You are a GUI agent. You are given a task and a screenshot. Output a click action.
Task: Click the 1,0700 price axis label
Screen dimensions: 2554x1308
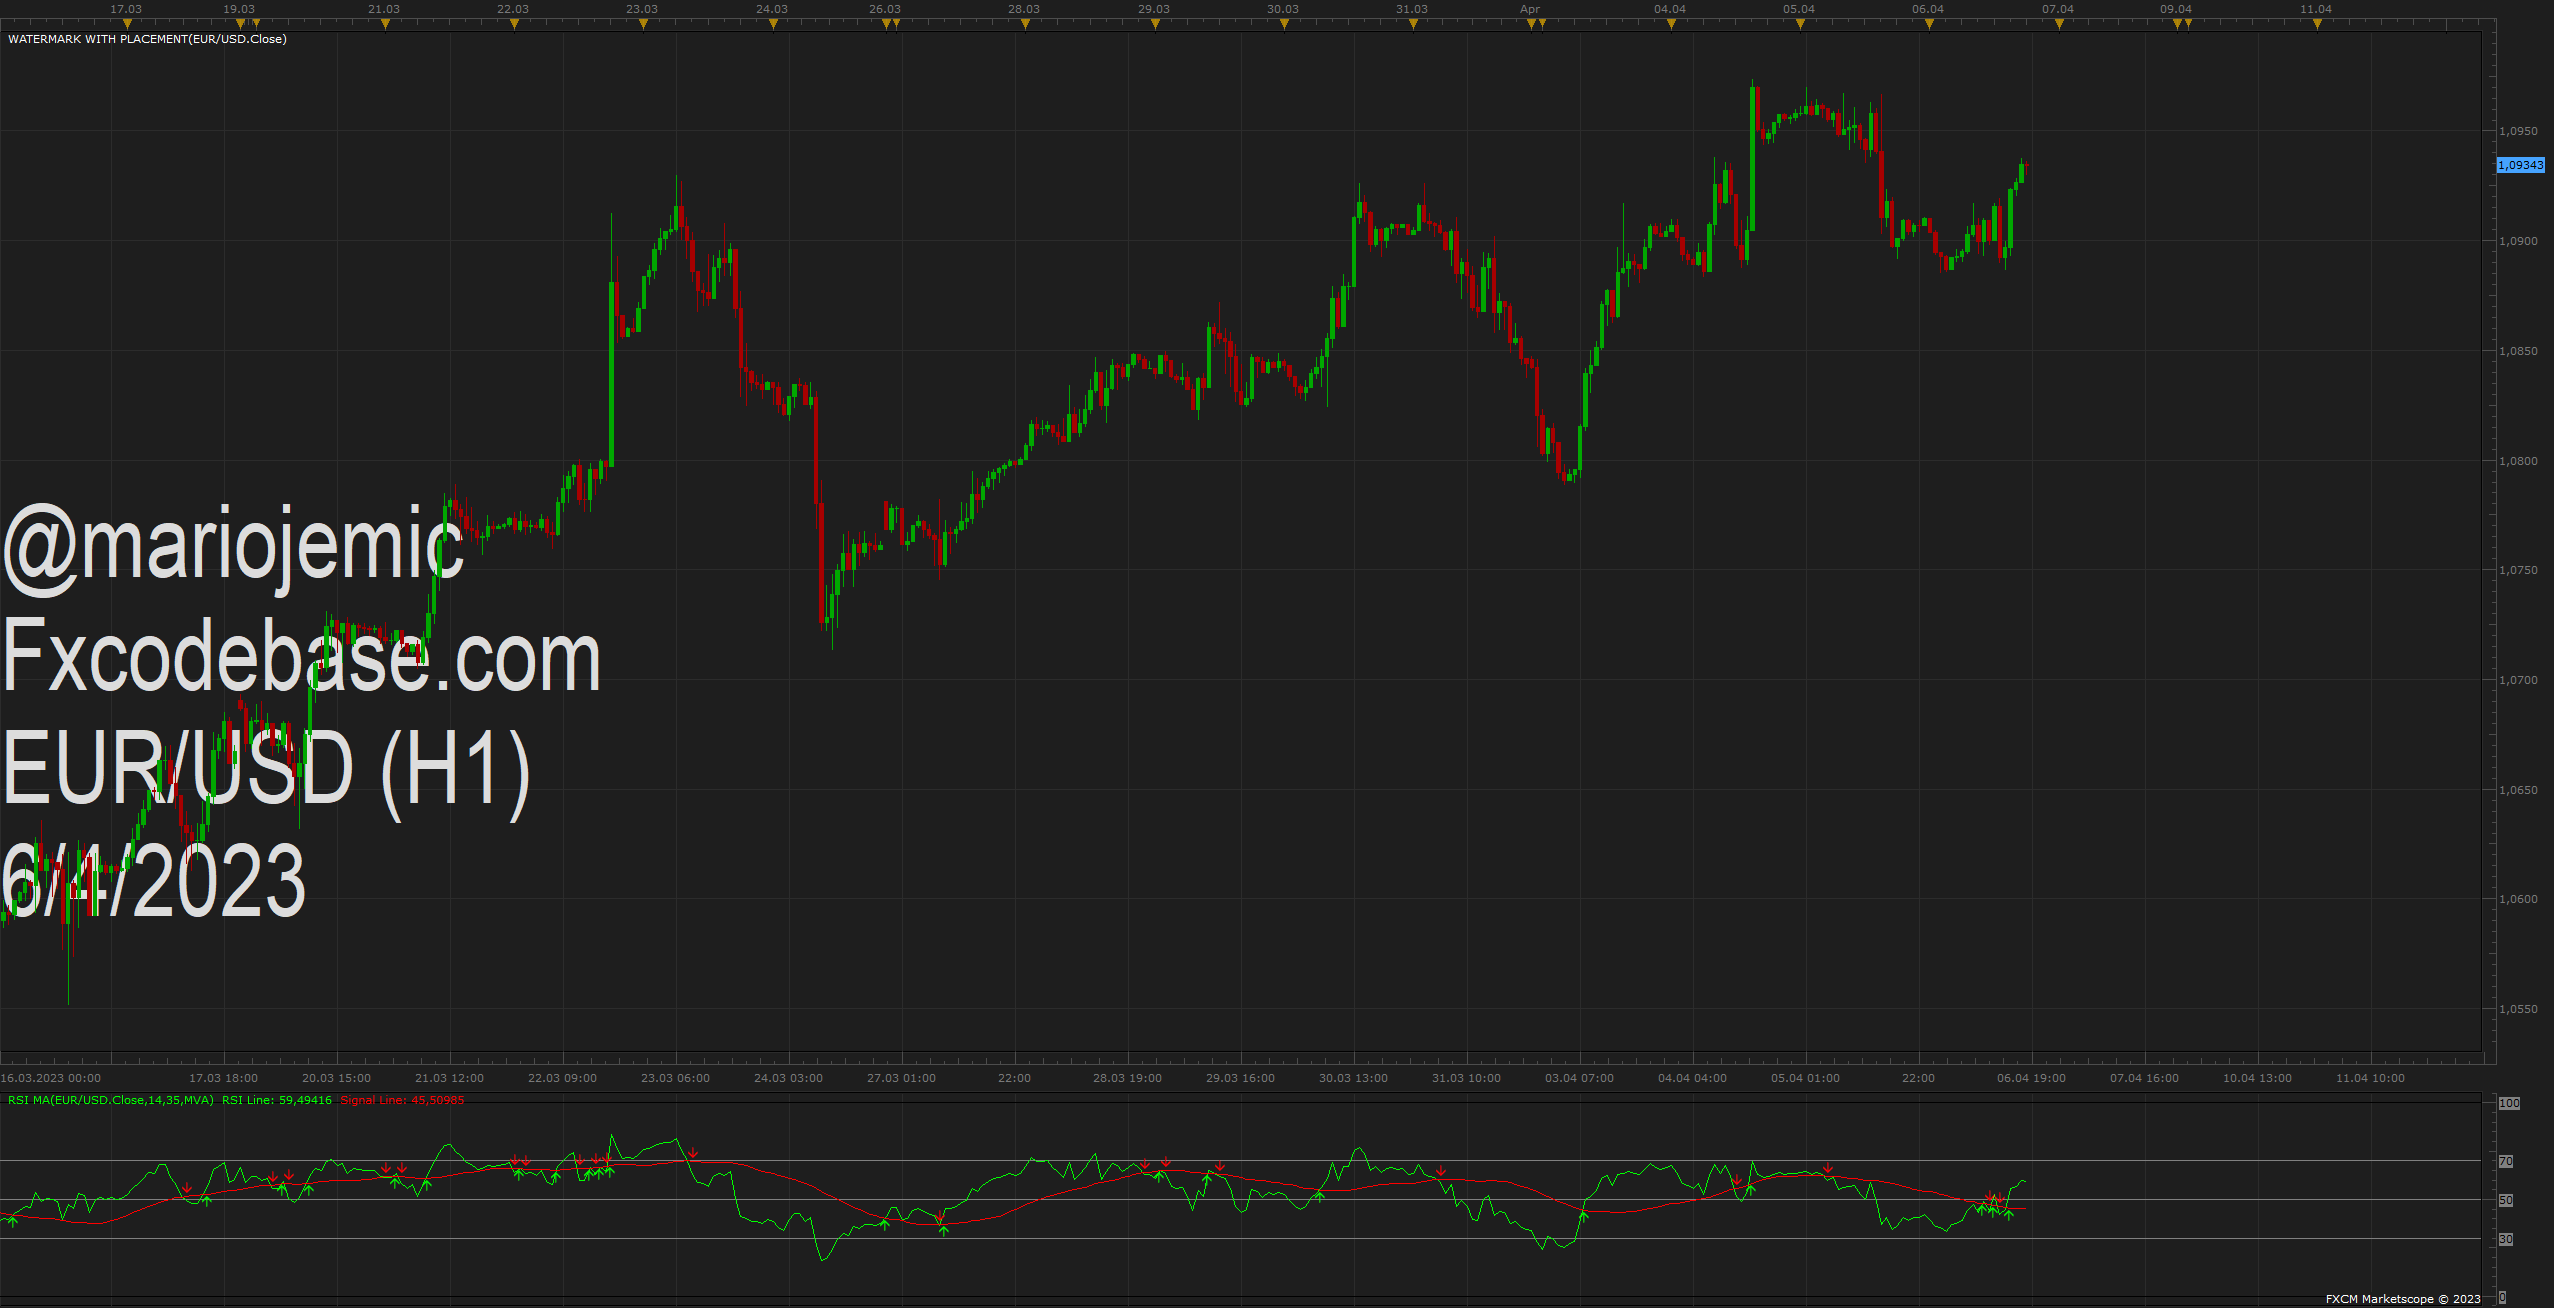[x=2518, y=680]
